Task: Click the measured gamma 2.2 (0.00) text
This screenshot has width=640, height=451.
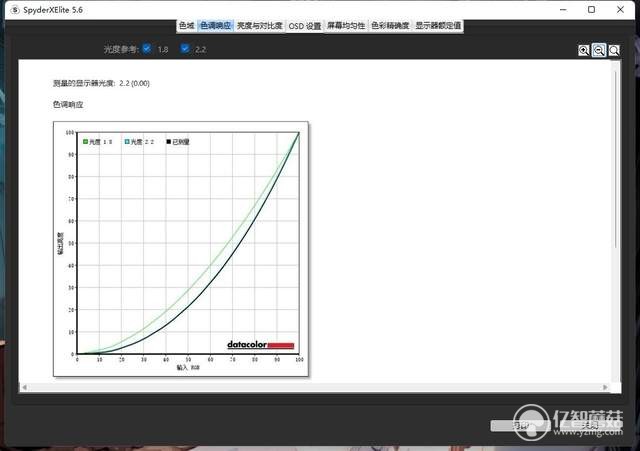Action: (x=101, y=83)
